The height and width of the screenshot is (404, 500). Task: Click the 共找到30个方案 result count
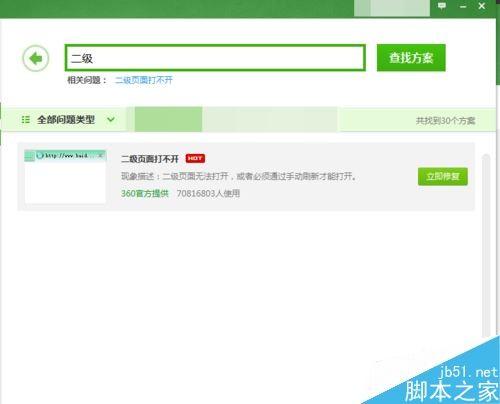pos(445,120)
